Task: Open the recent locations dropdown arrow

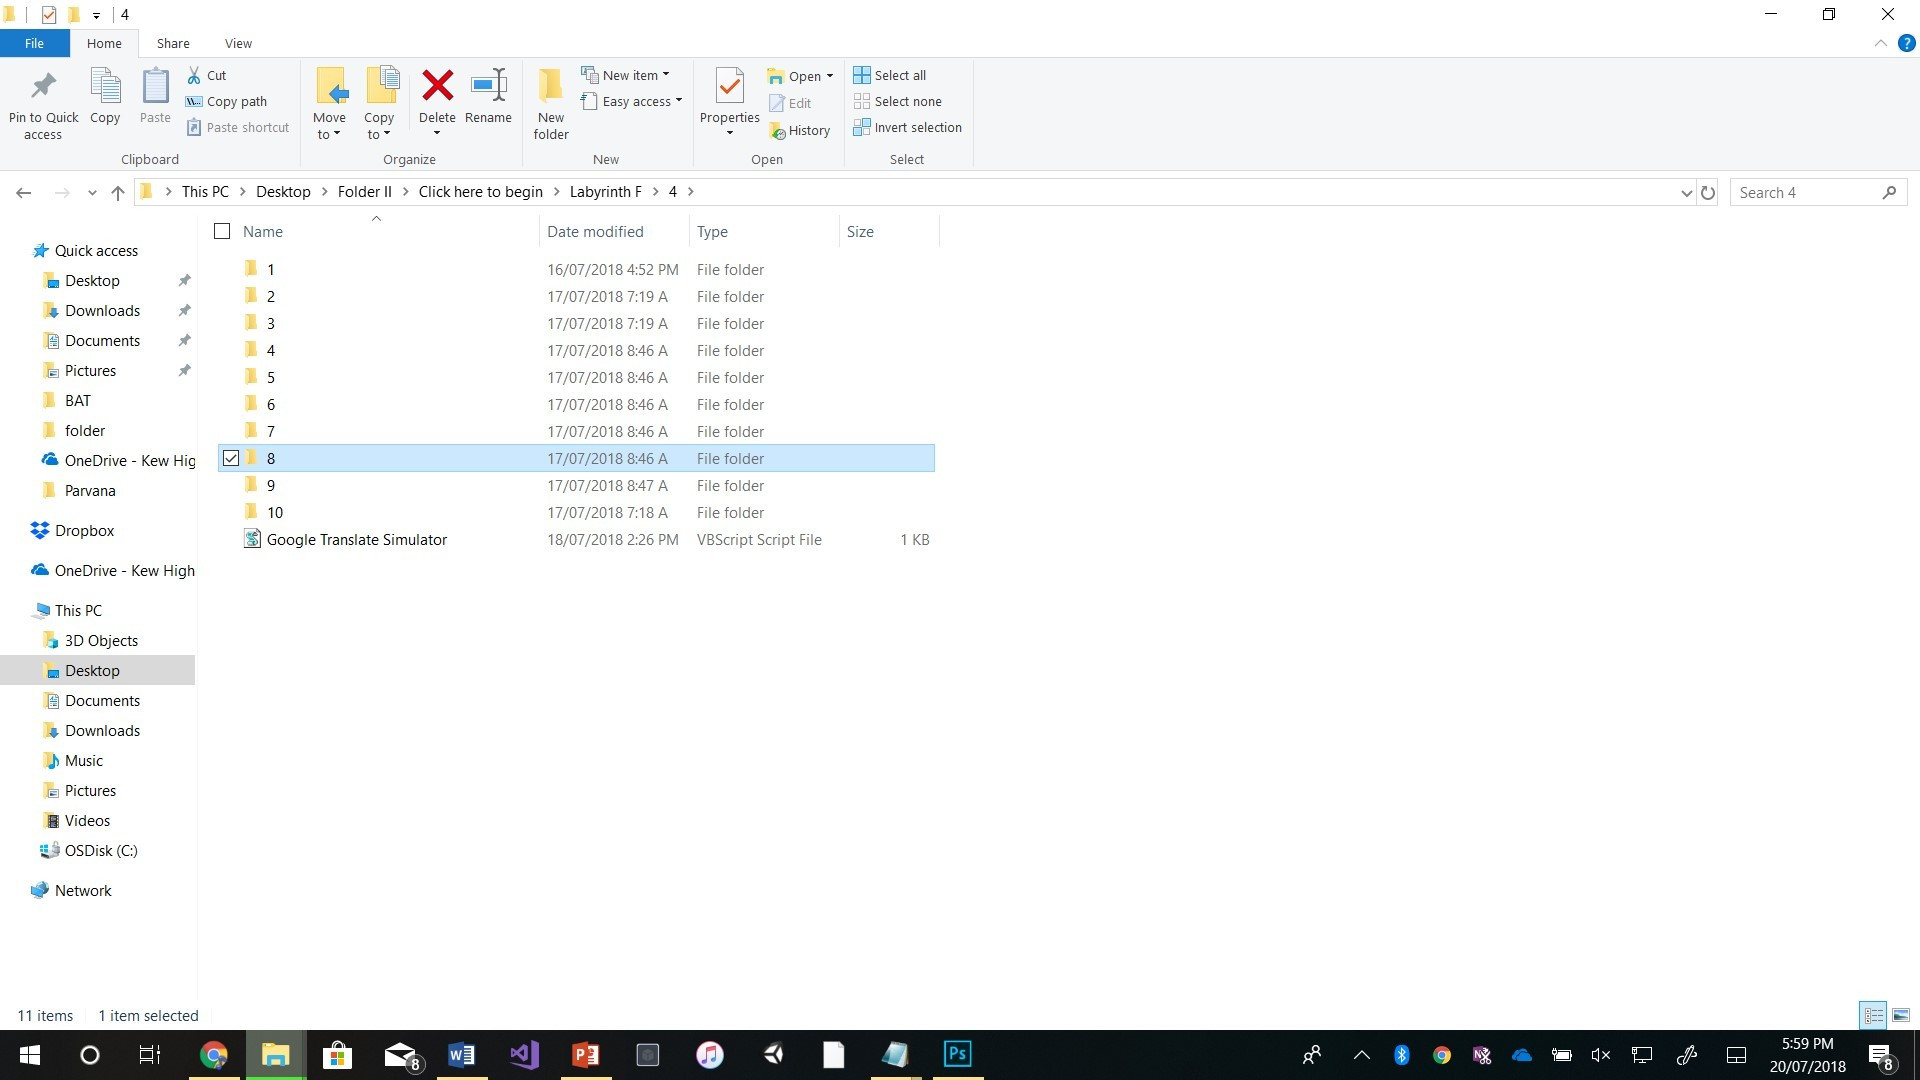Action: [x=92, y=192]
